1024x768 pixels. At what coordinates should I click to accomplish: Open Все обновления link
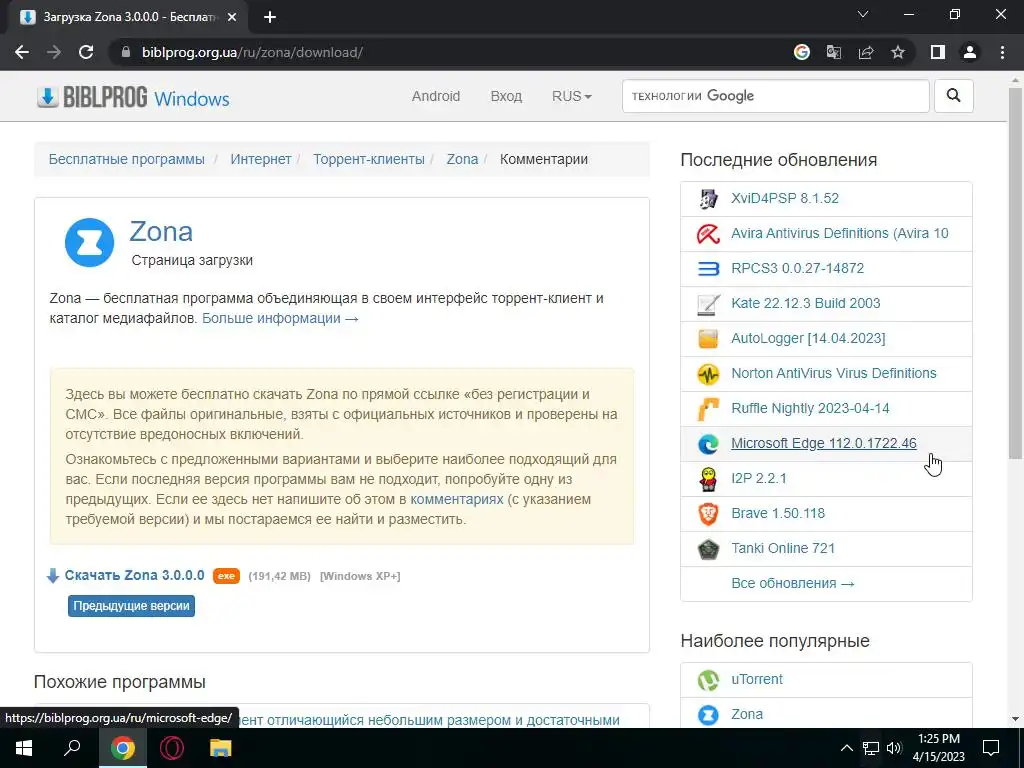(x=793, y=583)
